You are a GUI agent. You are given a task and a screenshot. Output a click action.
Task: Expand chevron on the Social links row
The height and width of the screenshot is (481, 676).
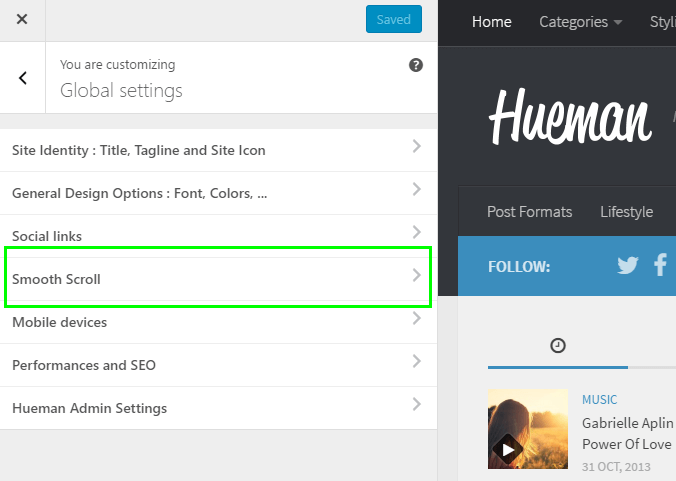416,232
